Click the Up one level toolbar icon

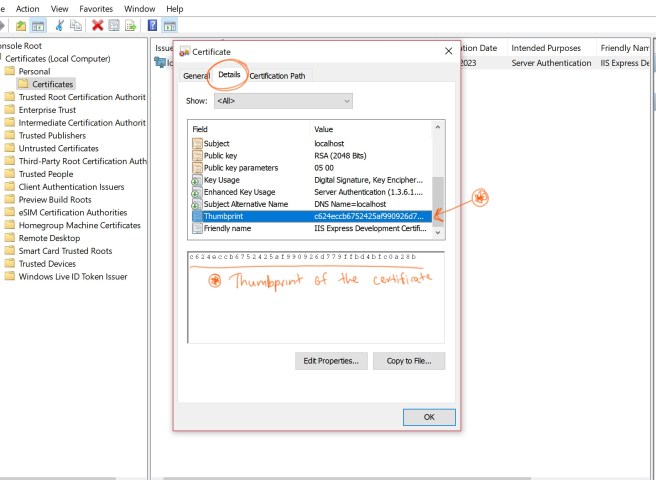coord(20,26)
